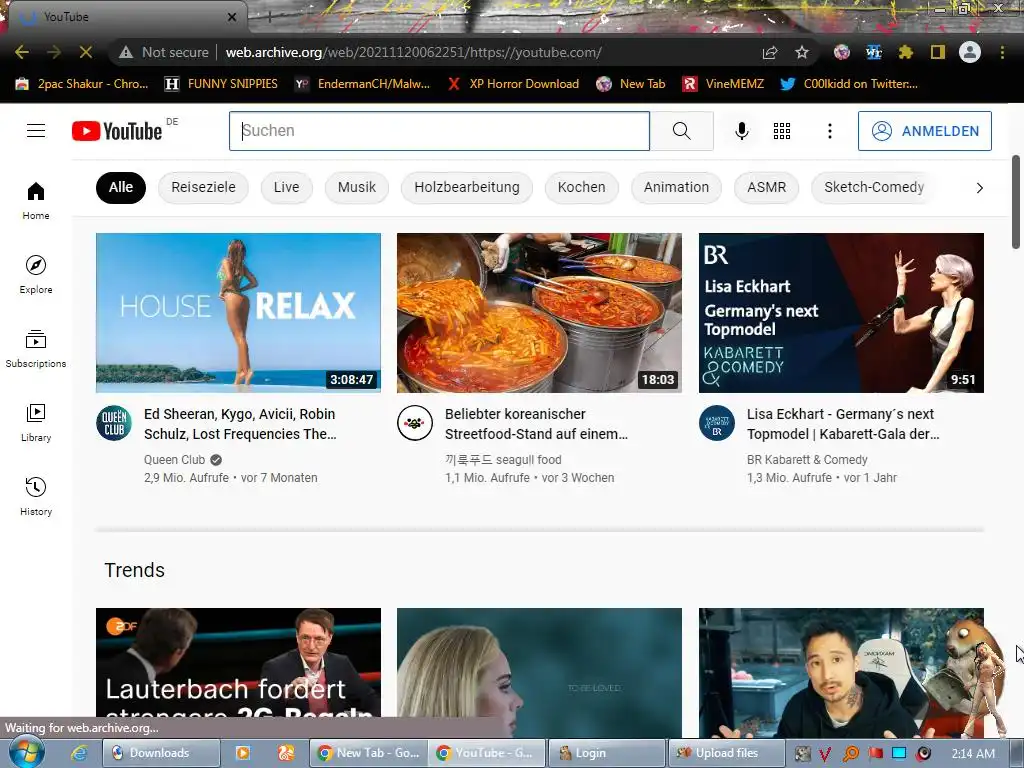1024x768 pixels.
Task: Open the Chrome profile avatar
Action: pyautogui.click(x=970, y=52)
